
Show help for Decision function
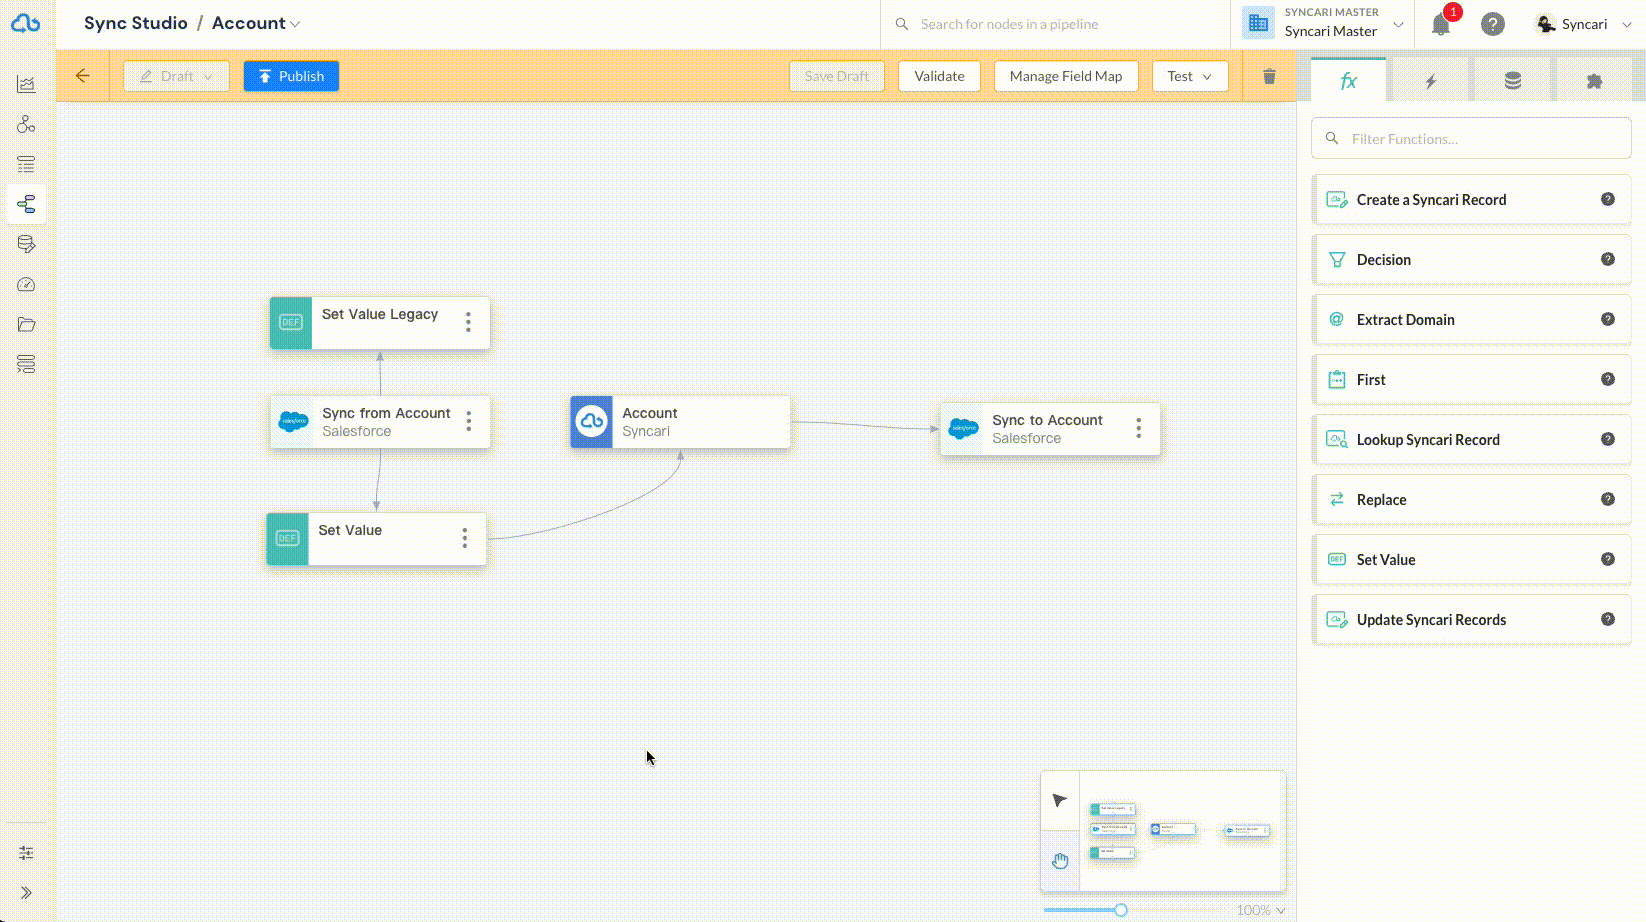(1608, 259)
